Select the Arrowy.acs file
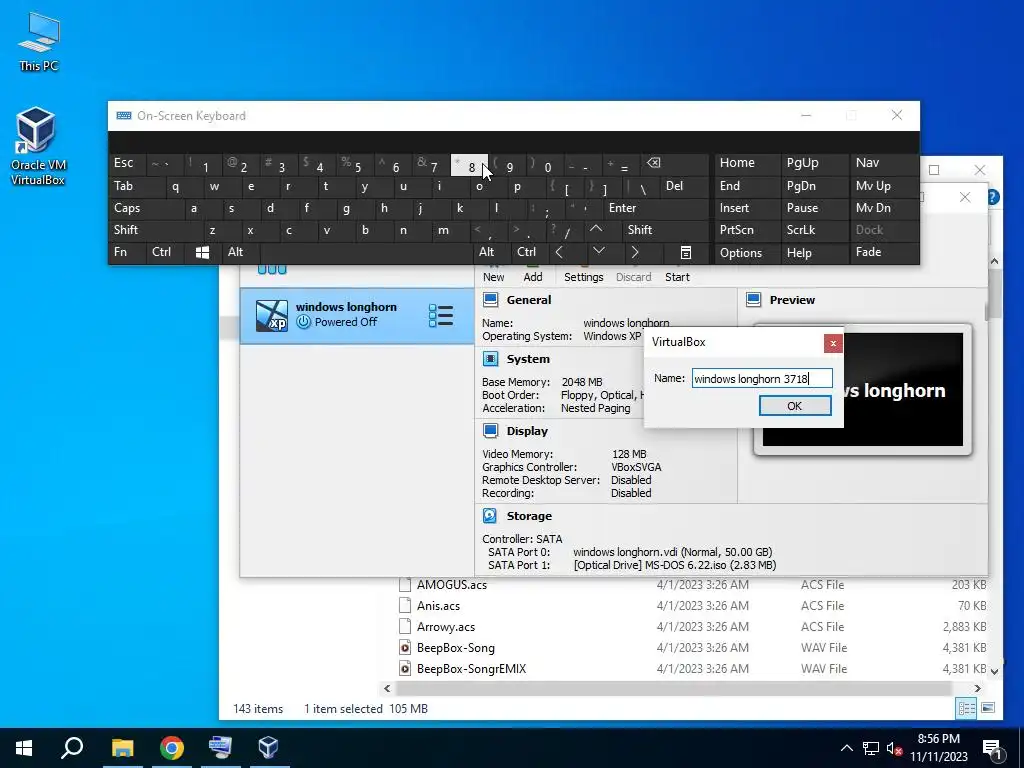Screen dimensions: 1024x768 pos(446,626)
